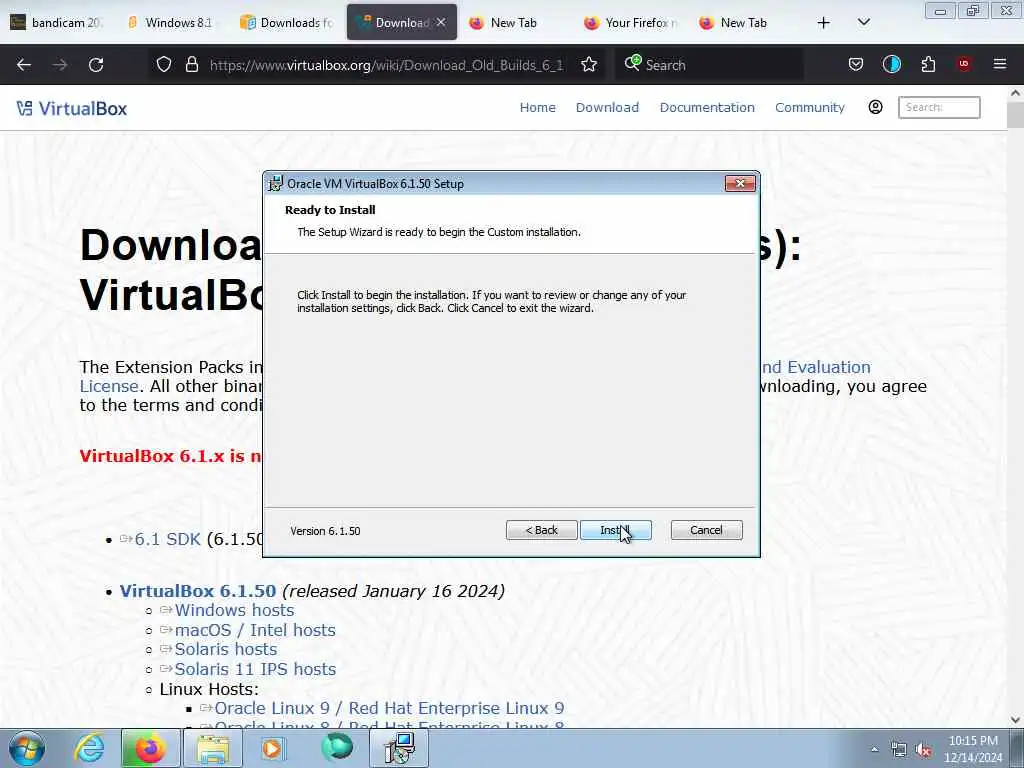
Task: Open the Windows hosts download link
Action: click(x=234, y=610)
